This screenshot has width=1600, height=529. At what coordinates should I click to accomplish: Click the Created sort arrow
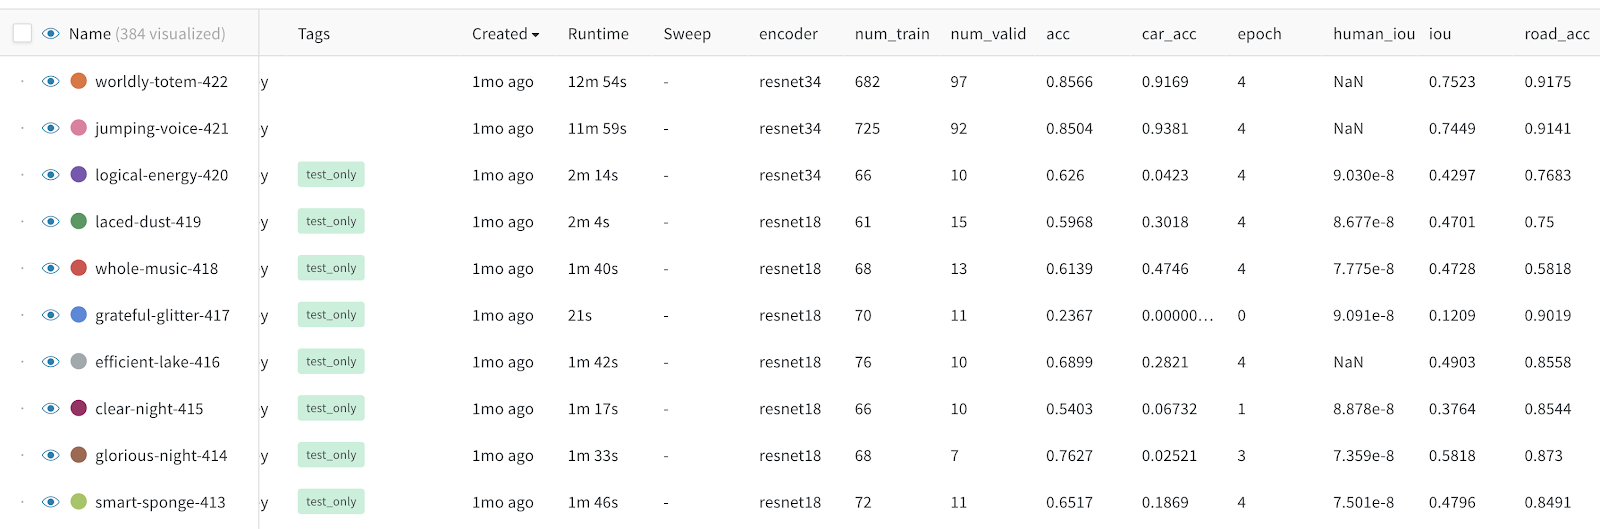point(536,35)
